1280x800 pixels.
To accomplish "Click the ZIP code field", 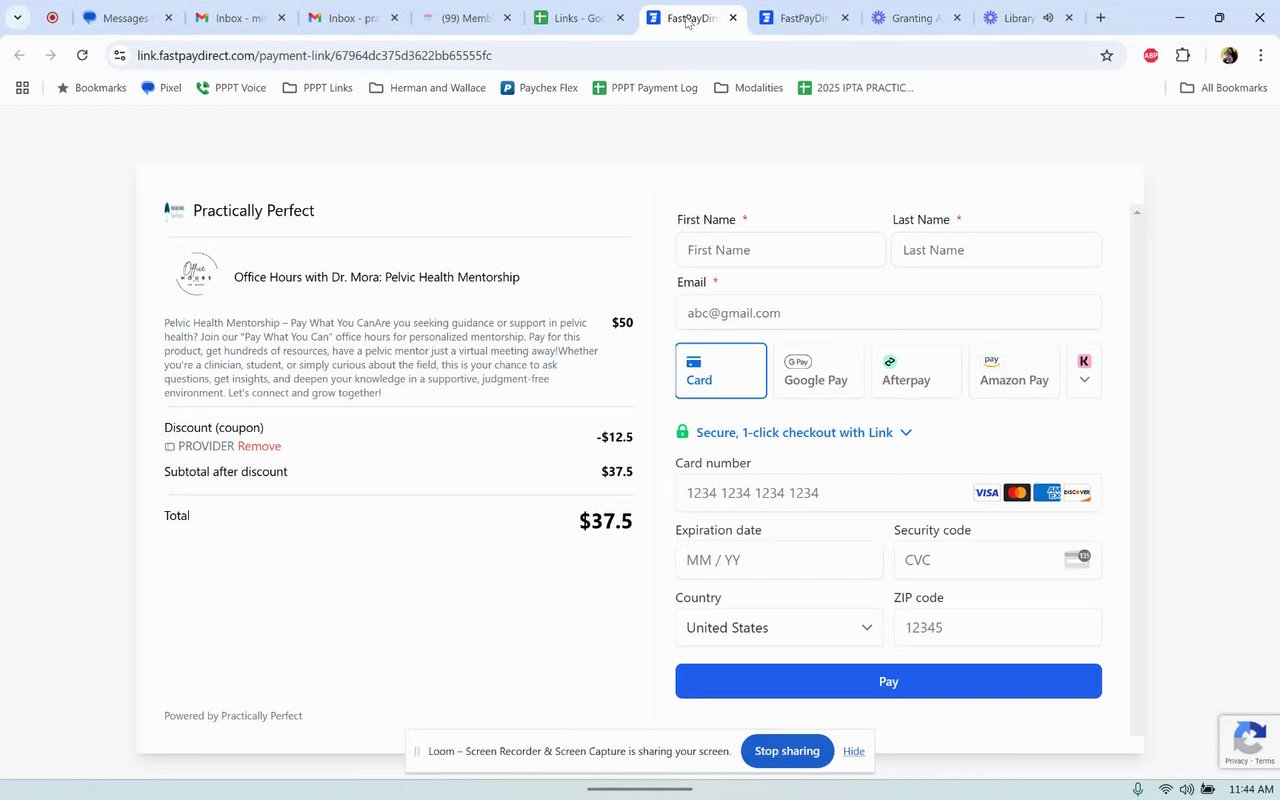I will click(x=997, y=628).
